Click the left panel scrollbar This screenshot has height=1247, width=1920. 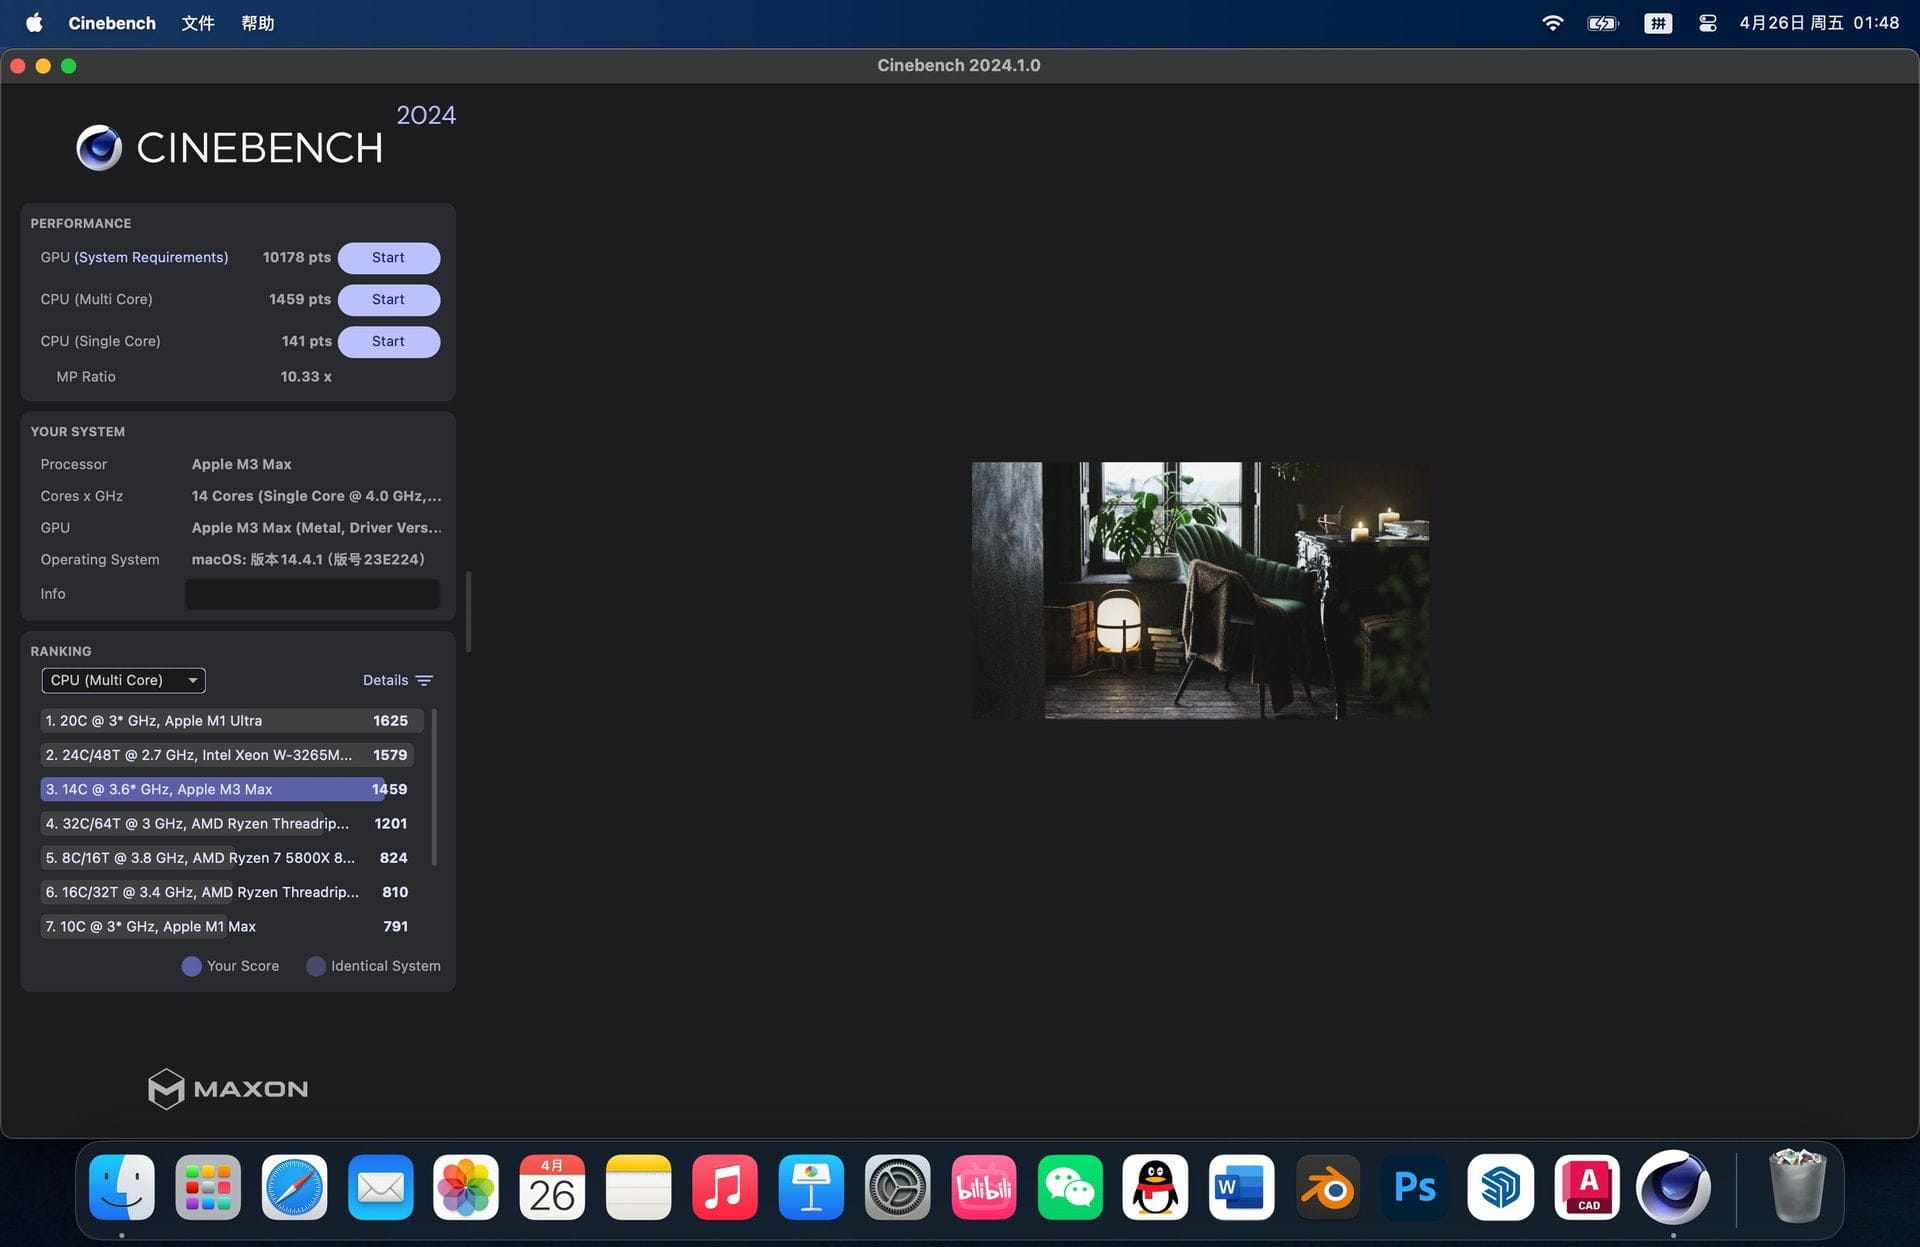[468, 611]
